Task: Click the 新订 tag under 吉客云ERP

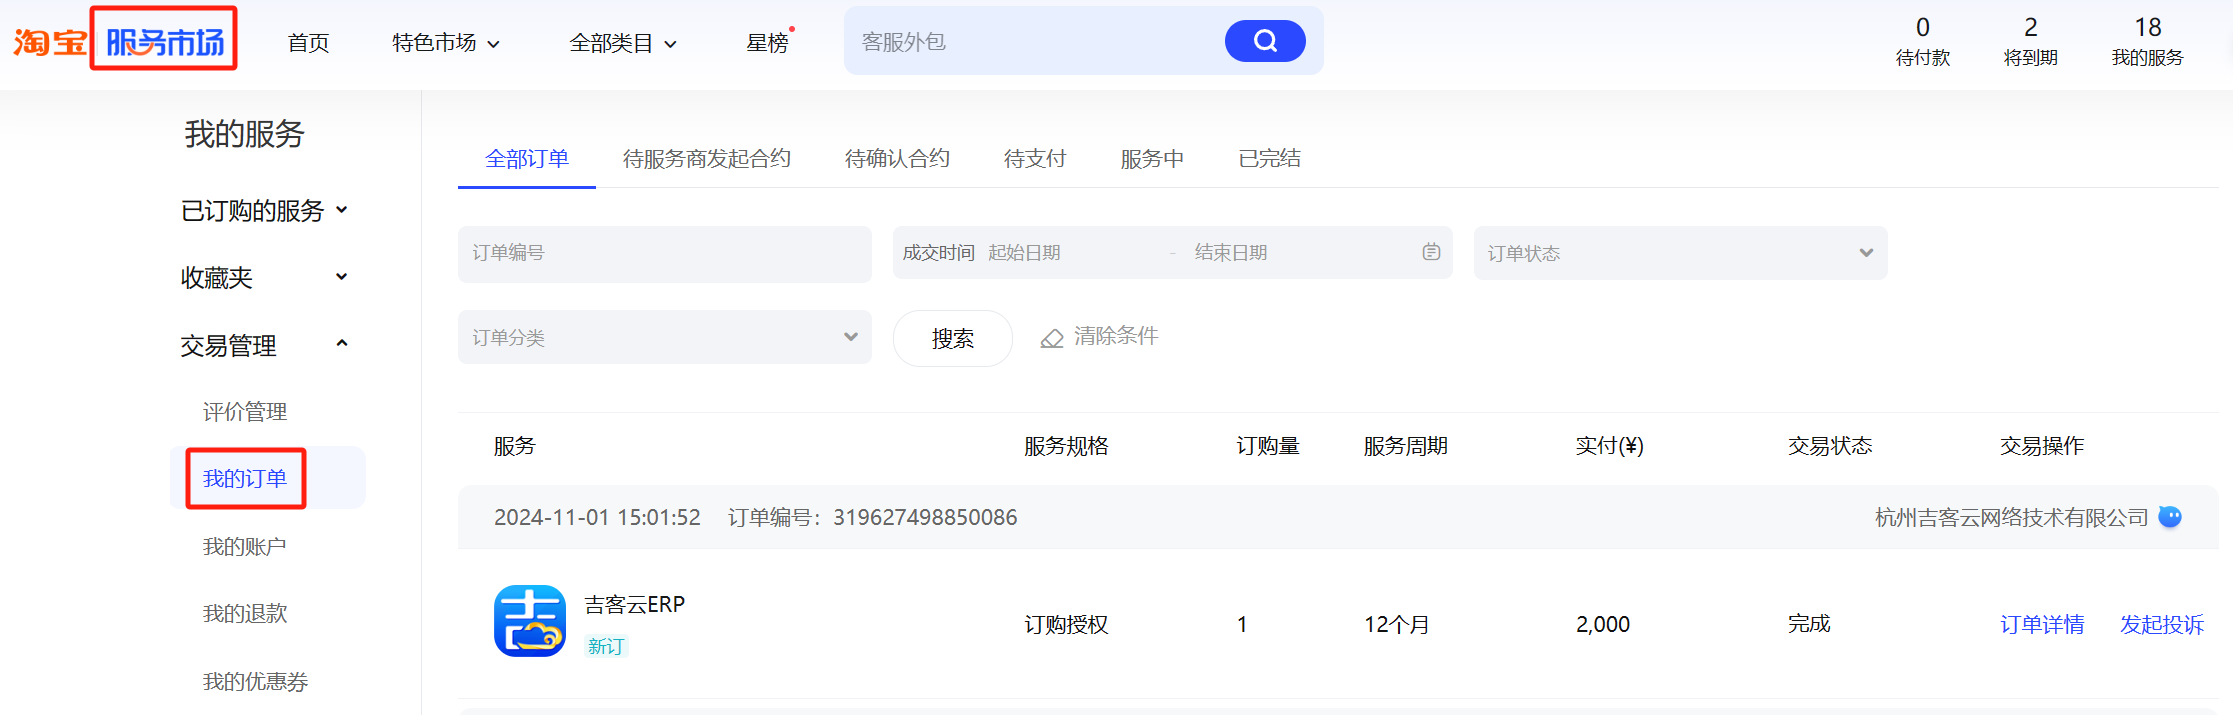Action: pyautogui.click(x=606, y=647)
